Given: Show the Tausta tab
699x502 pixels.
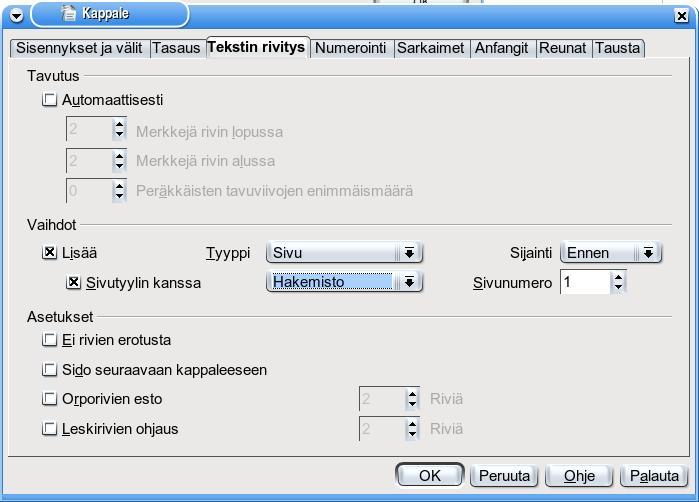Looking at the screenshot, I should pos(617,48).
